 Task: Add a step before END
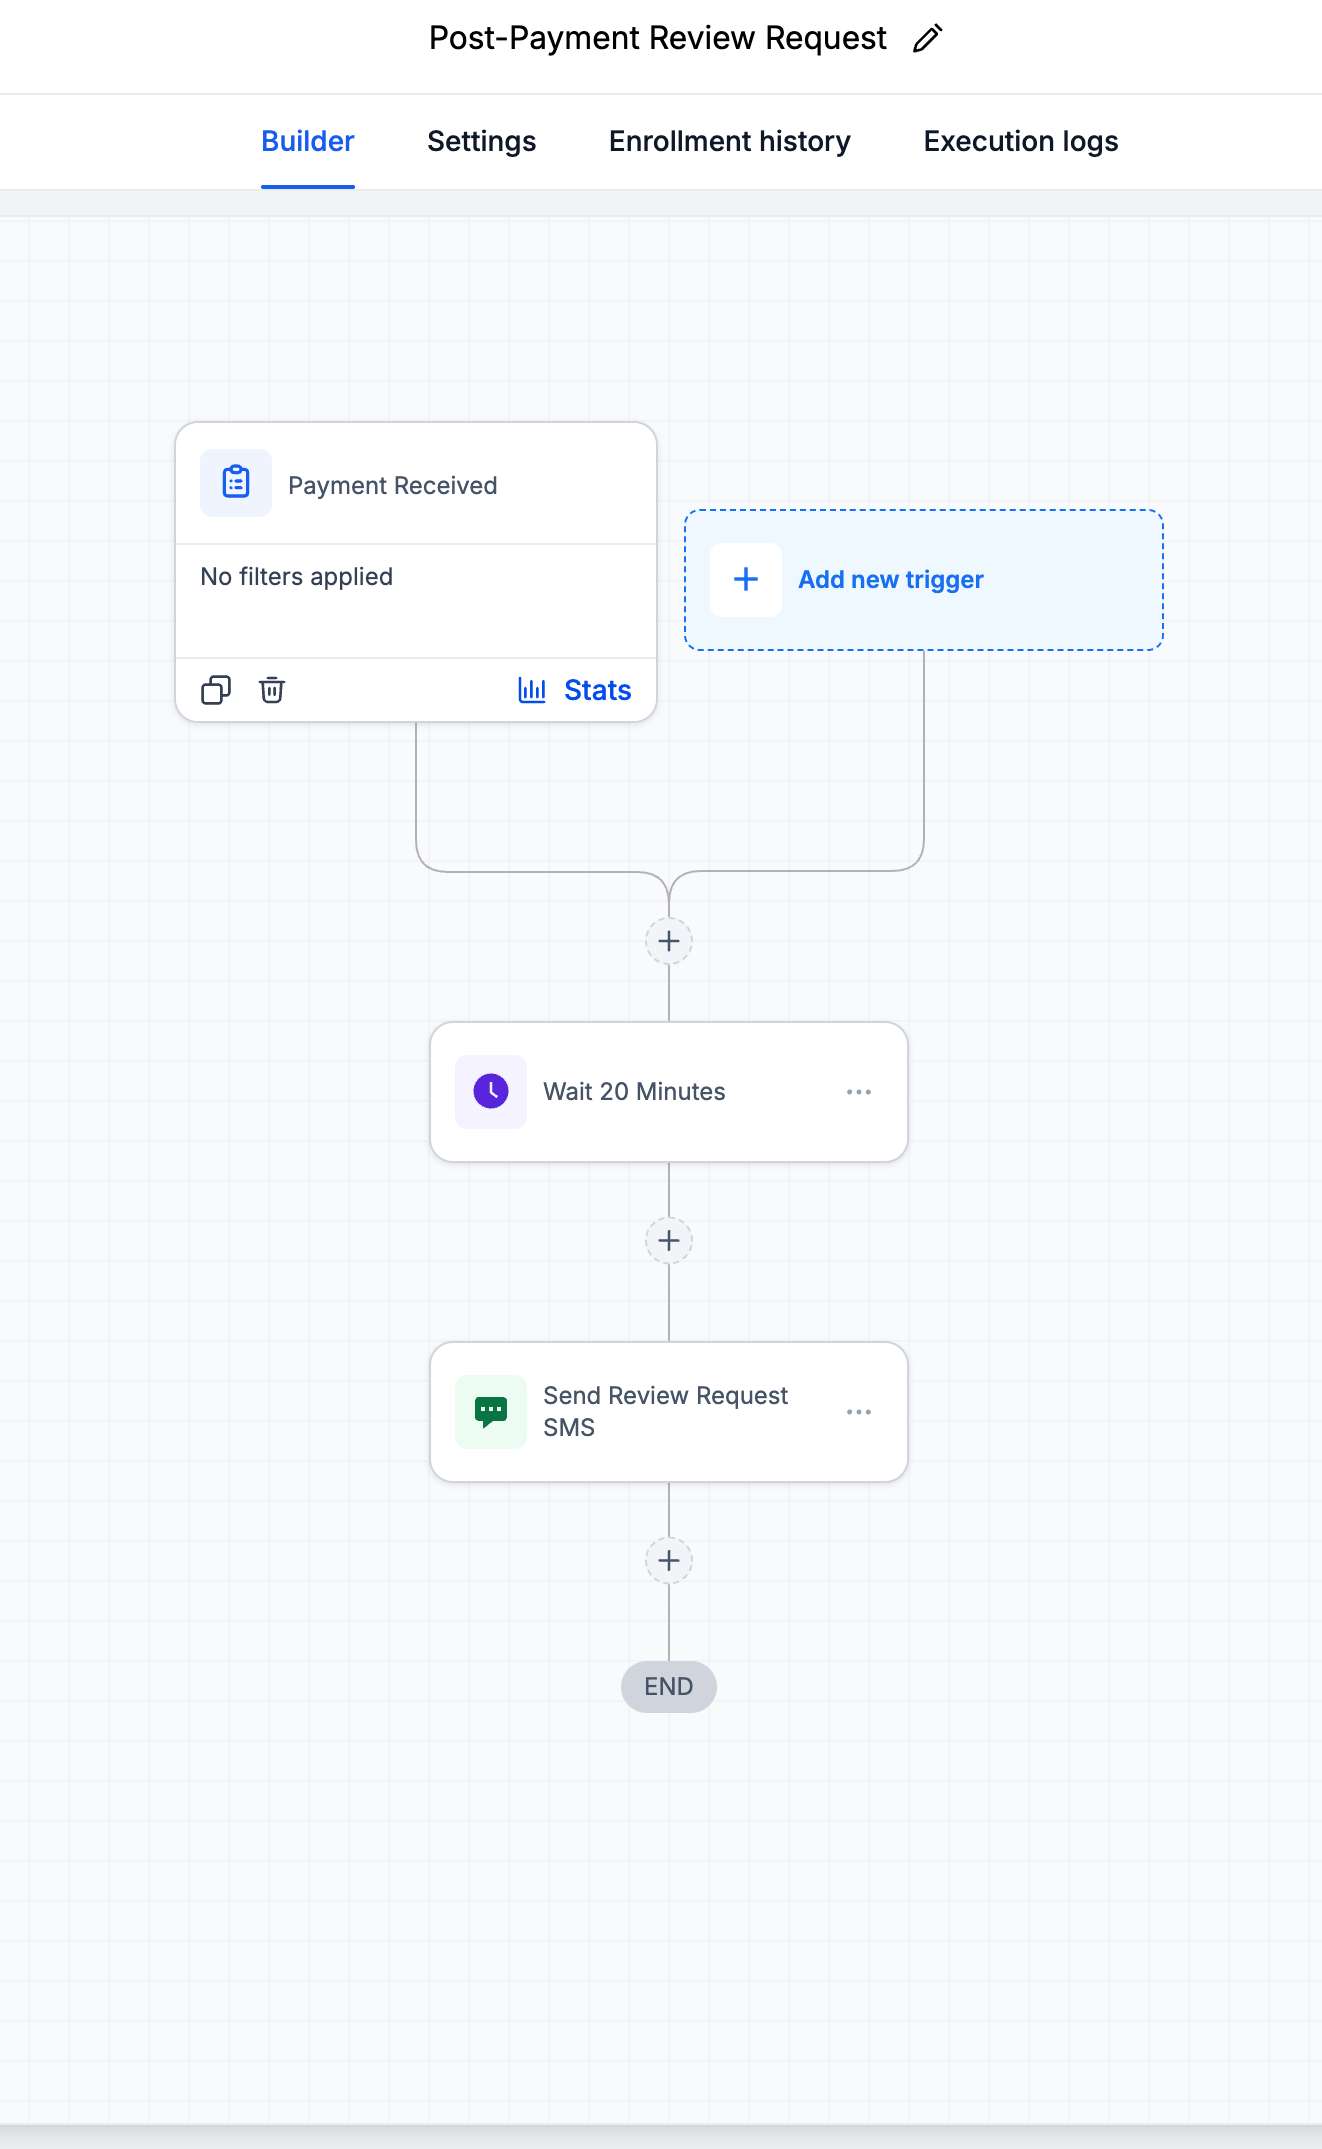coord(669,1561)
